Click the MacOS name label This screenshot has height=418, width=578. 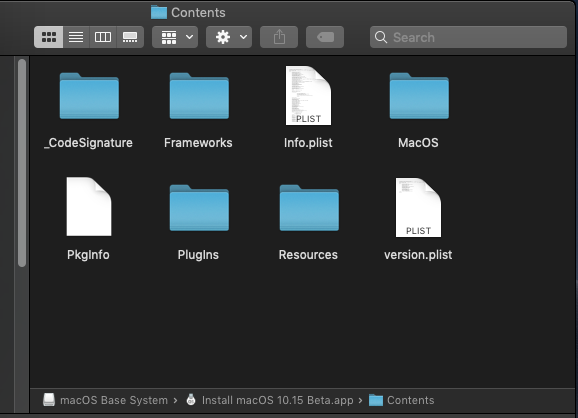pos(418,143)
